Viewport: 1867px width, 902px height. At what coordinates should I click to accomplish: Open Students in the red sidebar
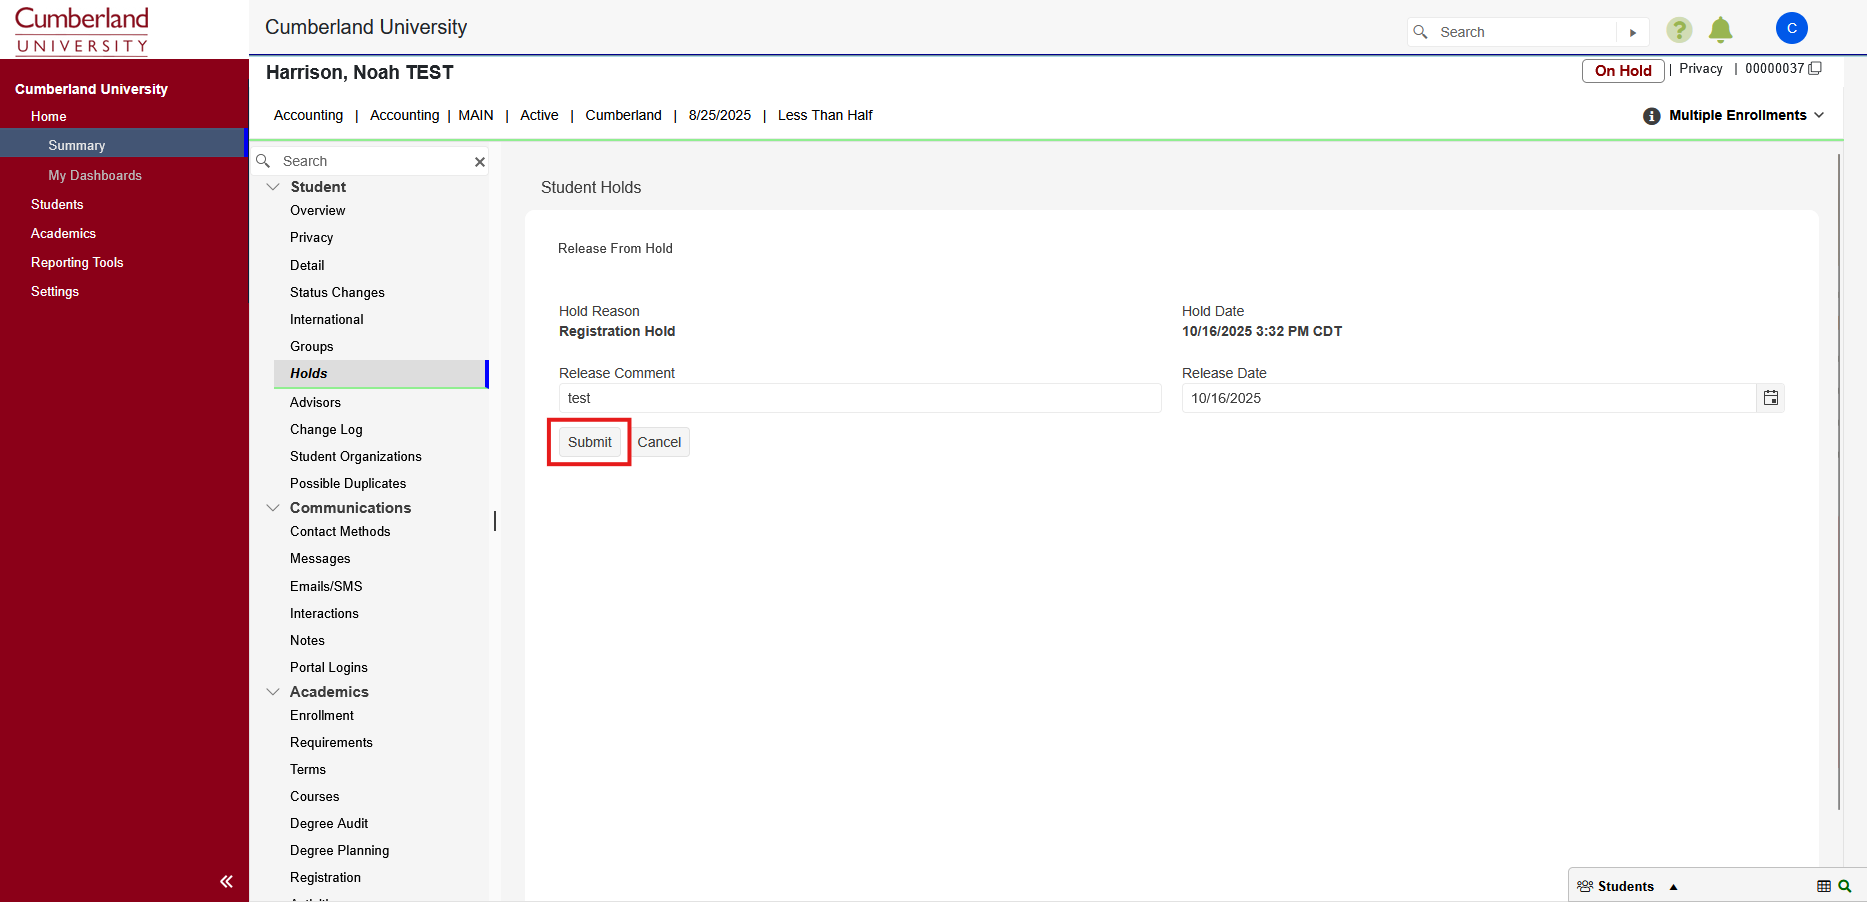pyautogui.click(x=57, y=204)
